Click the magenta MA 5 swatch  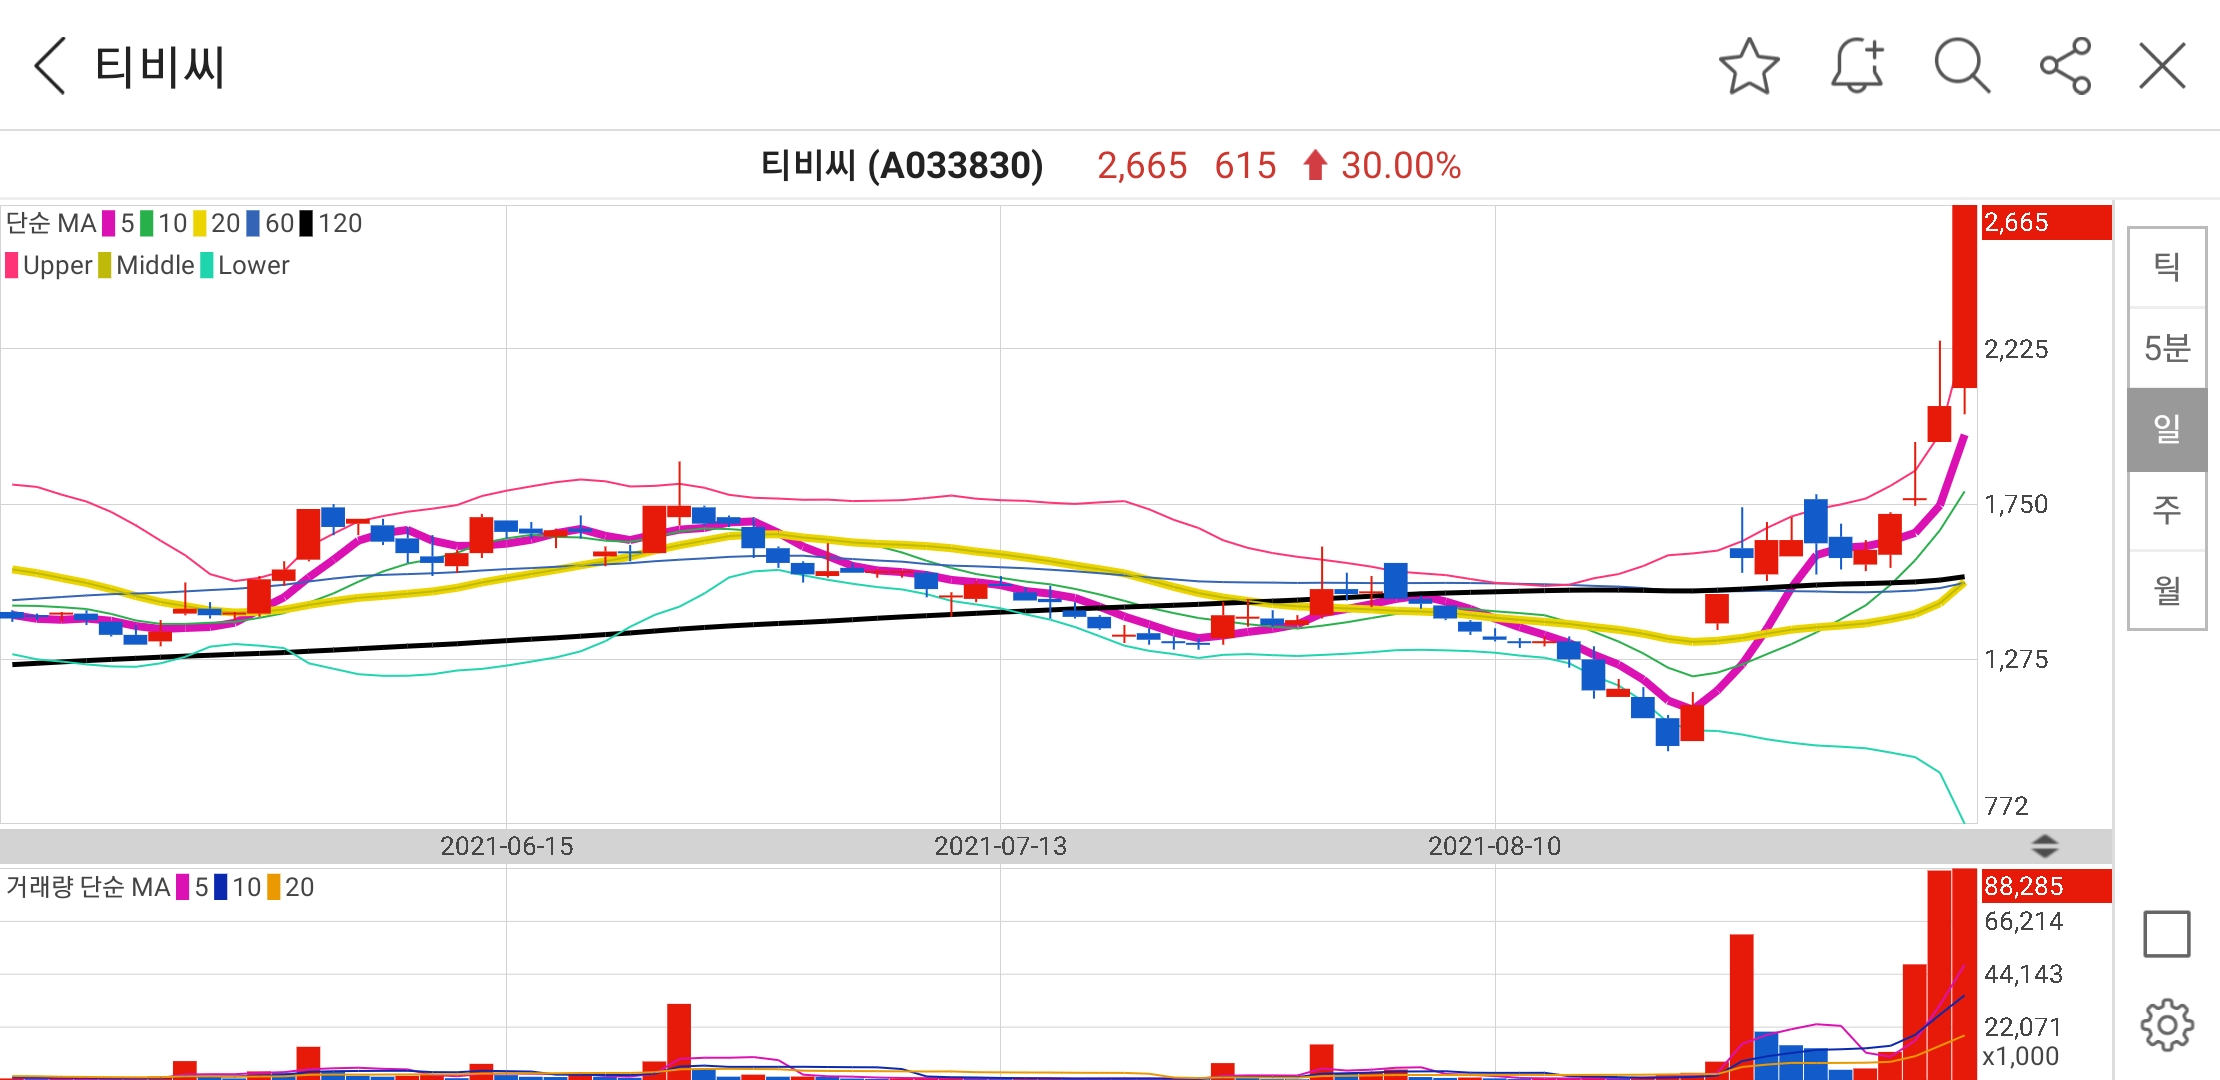pyautogui.click(x=109, y=223)
